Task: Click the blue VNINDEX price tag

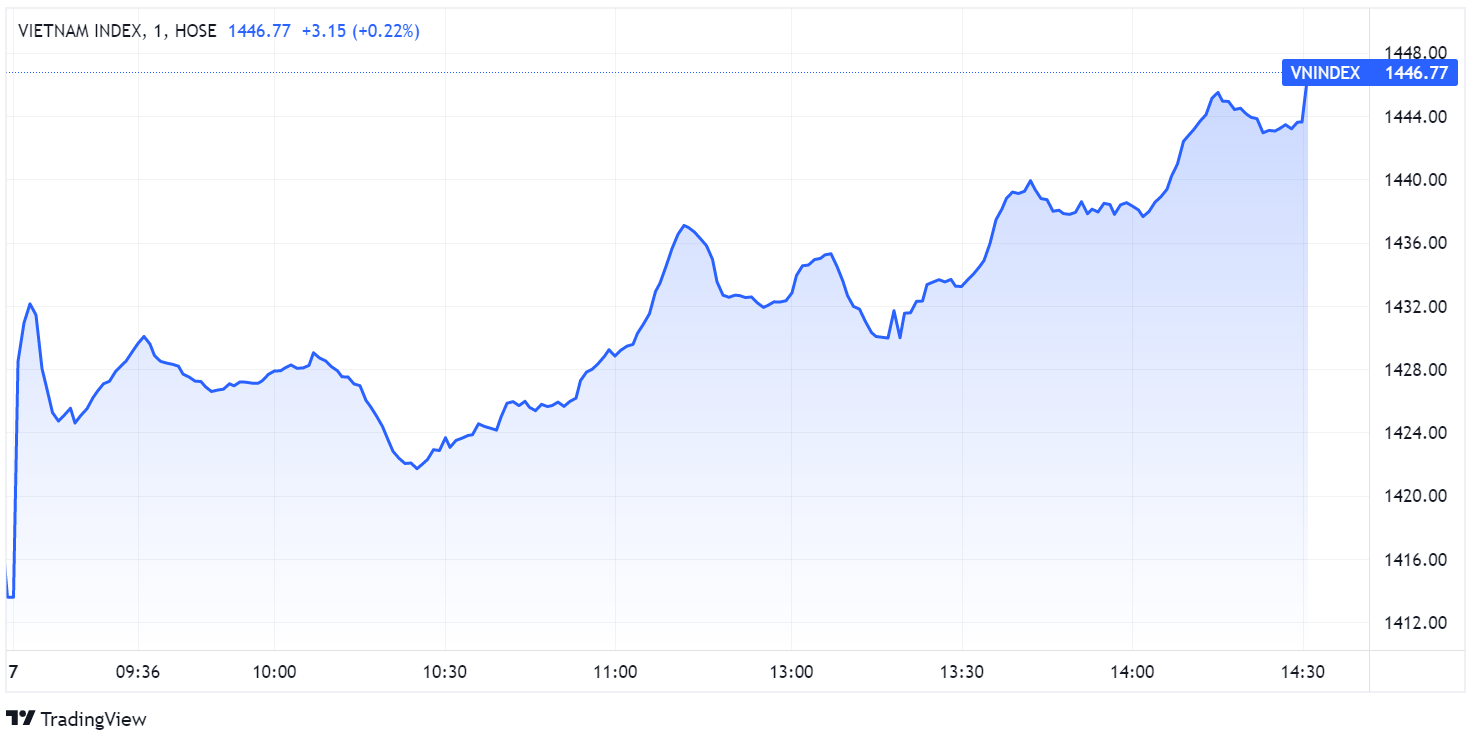Action: tap(1365, 72)
